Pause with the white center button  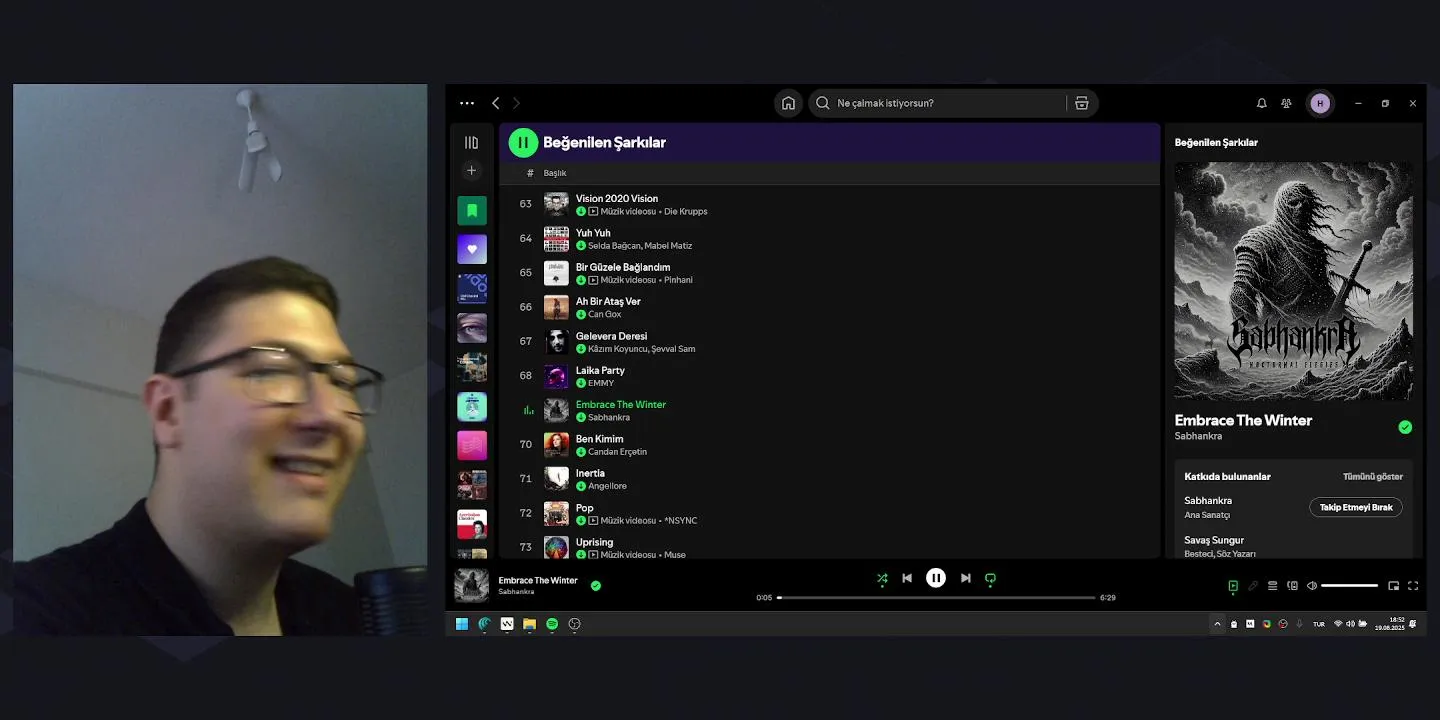click(x=936, y=578)
